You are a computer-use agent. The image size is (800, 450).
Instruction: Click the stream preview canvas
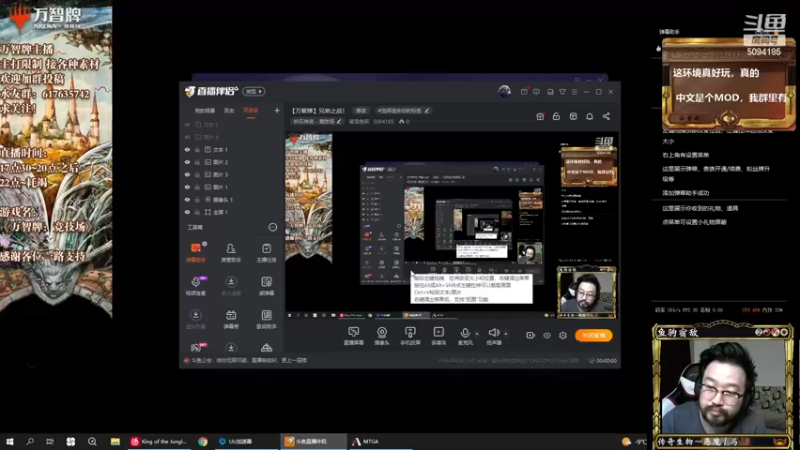pos(451,226)
